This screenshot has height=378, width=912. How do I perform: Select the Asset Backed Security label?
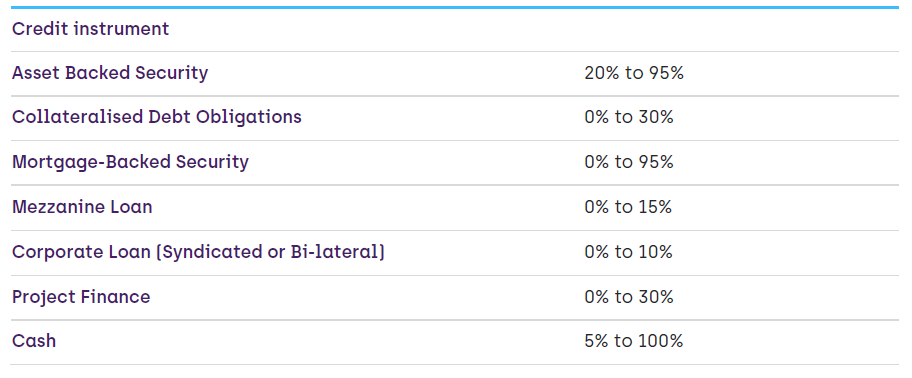[x=110, y=73]
